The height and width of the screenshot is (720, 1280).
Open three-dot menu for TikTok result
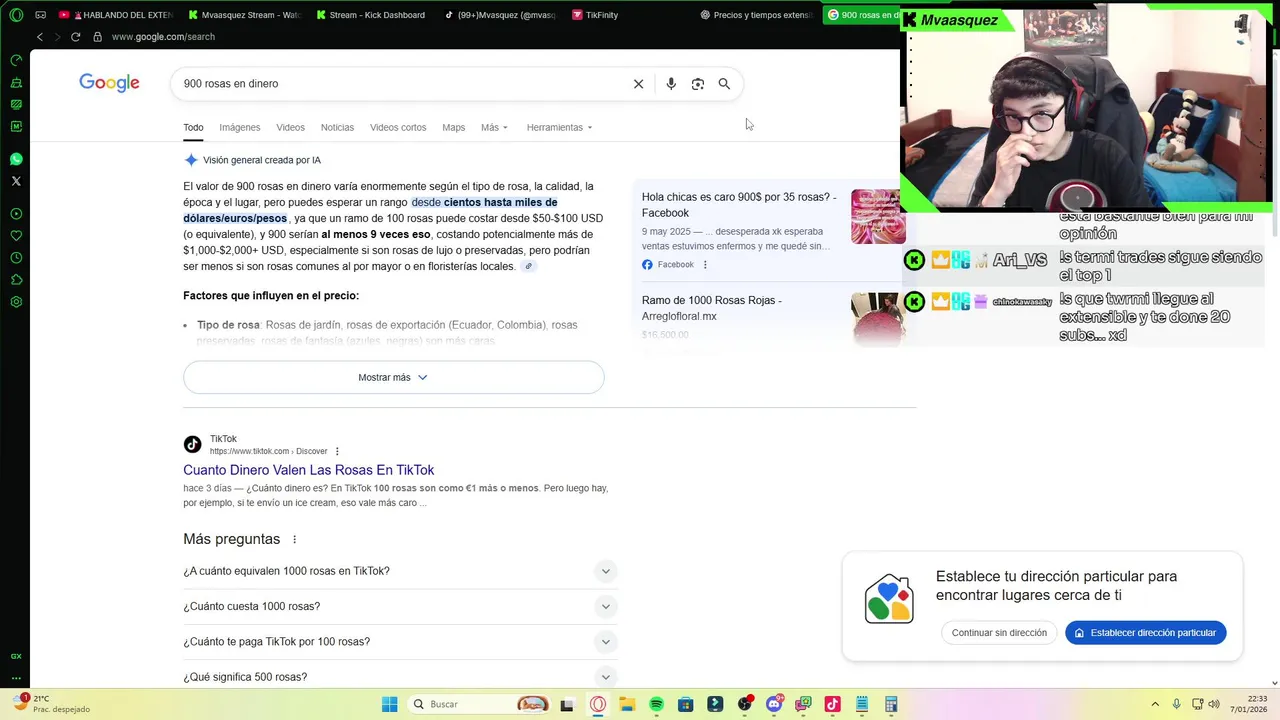click(x=337, y=451)
